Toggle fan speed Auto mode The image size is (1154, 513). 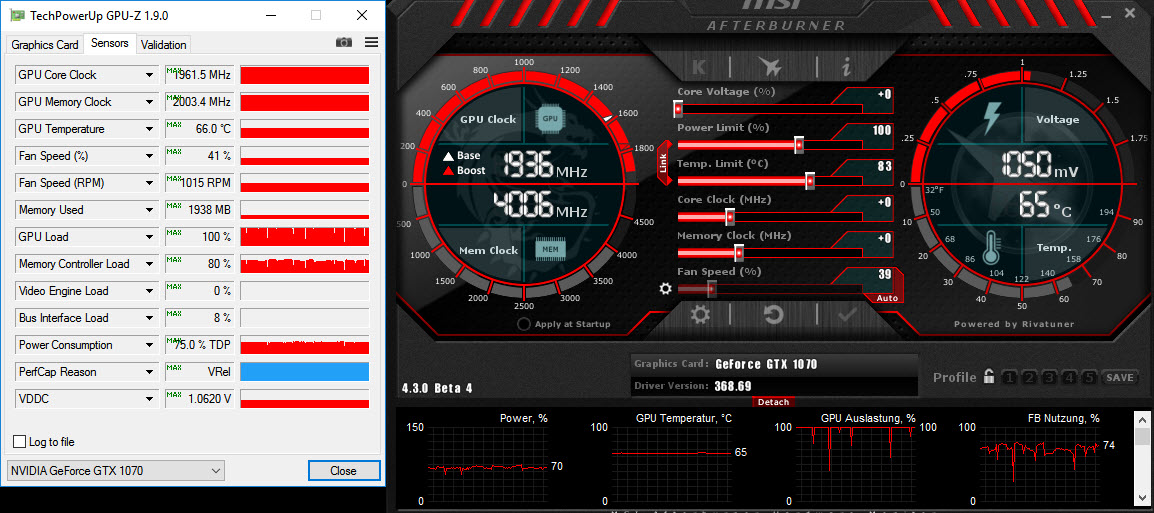pyautogui.click(x=887, y=298)
